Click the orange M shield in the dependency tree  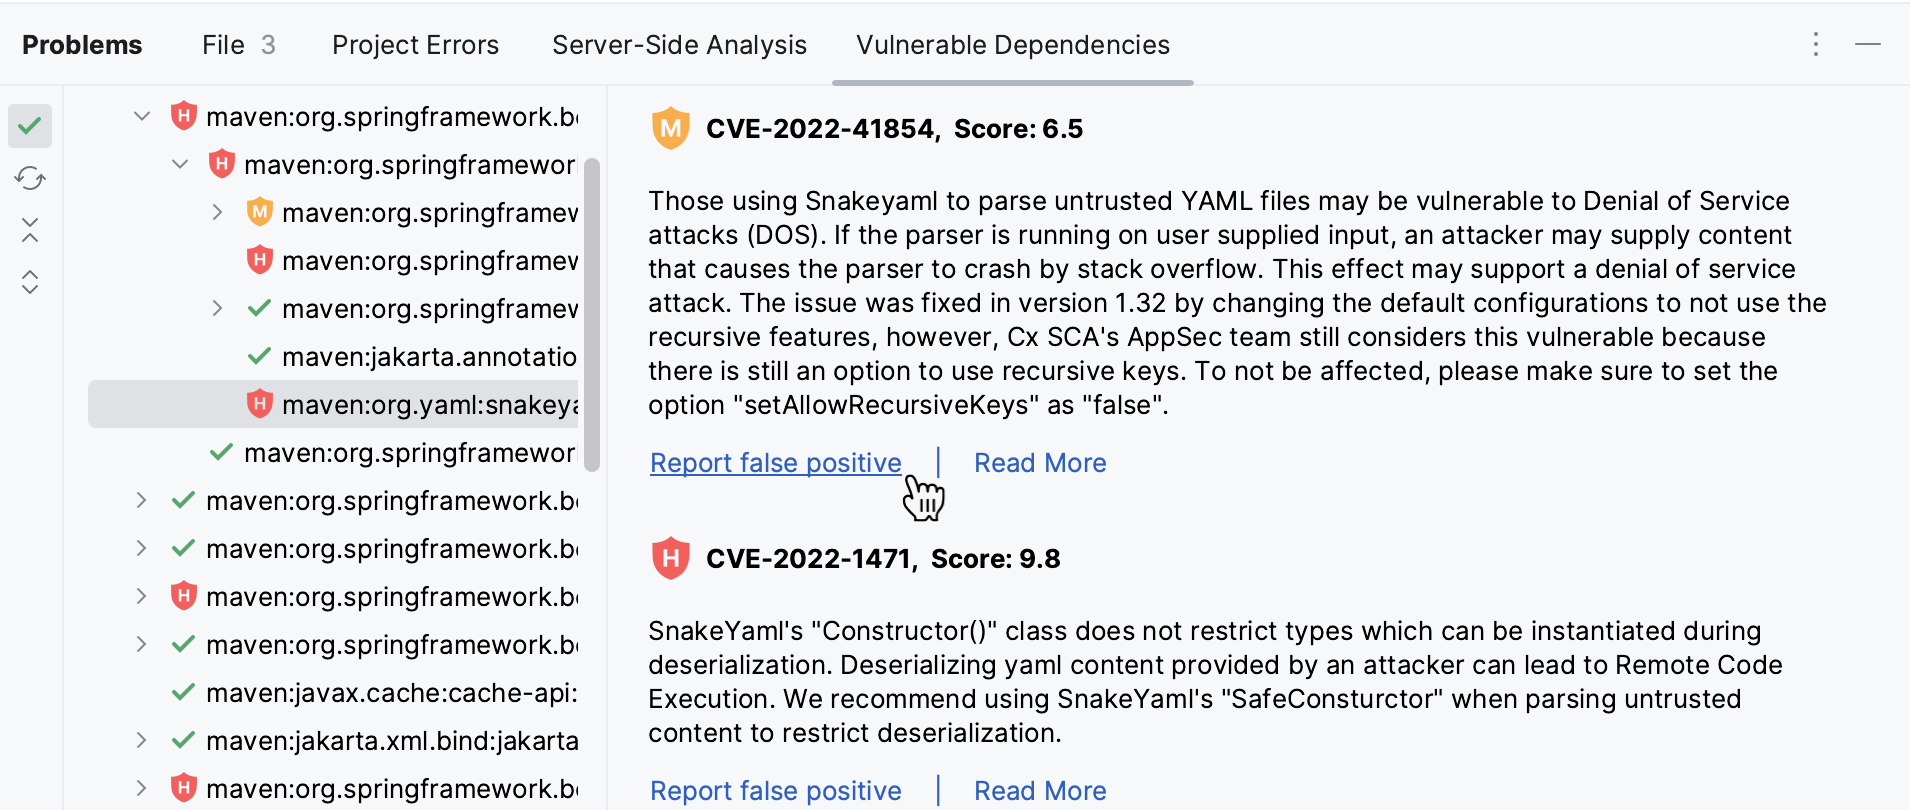[259, 212]
